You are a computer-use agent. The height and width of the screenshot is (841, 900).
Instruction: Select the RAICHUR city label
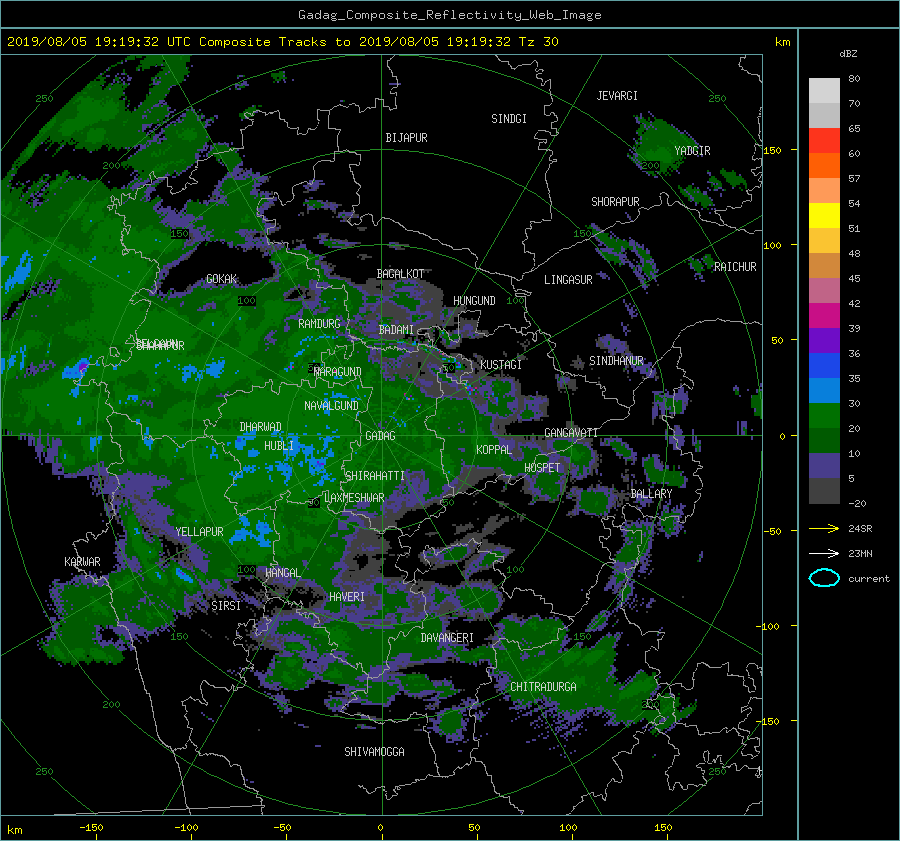tap(735, 267)
